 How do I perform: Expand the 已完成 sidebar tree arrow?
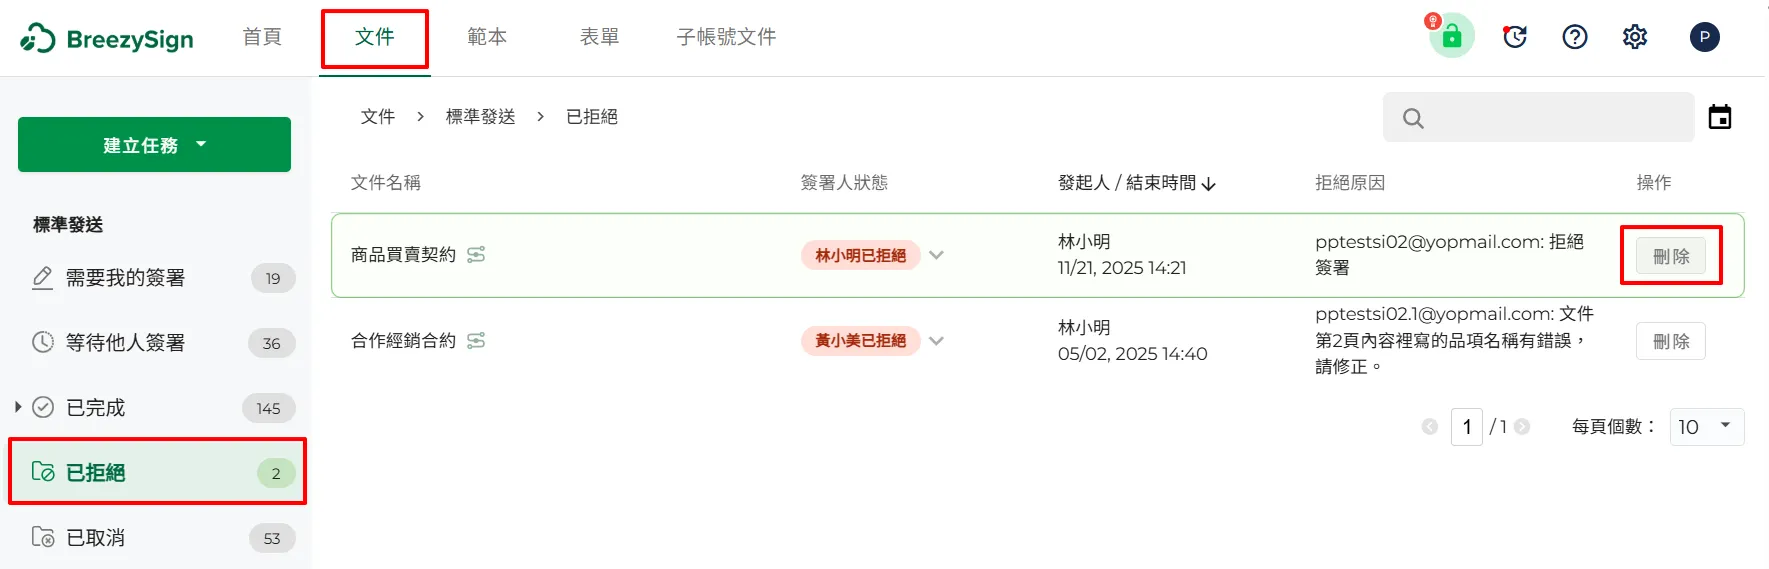(x=18, y=407)
